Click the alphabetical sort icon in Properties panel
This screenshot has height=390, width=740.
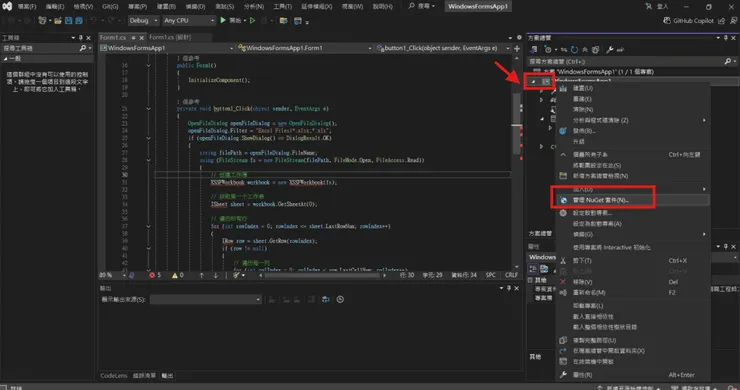[x=544, y=269]
